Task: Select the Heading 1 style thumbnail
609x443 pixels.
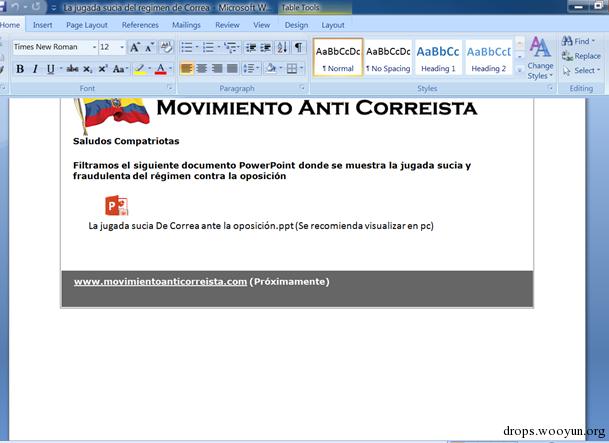Action: click(438, 57)
